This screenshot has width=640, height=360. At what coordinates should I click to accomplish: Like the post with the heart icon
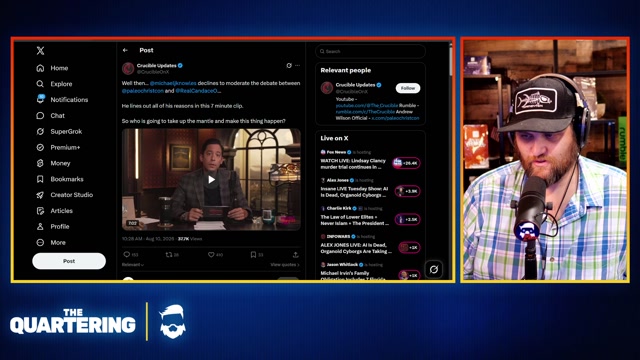(x=211, y=254)
